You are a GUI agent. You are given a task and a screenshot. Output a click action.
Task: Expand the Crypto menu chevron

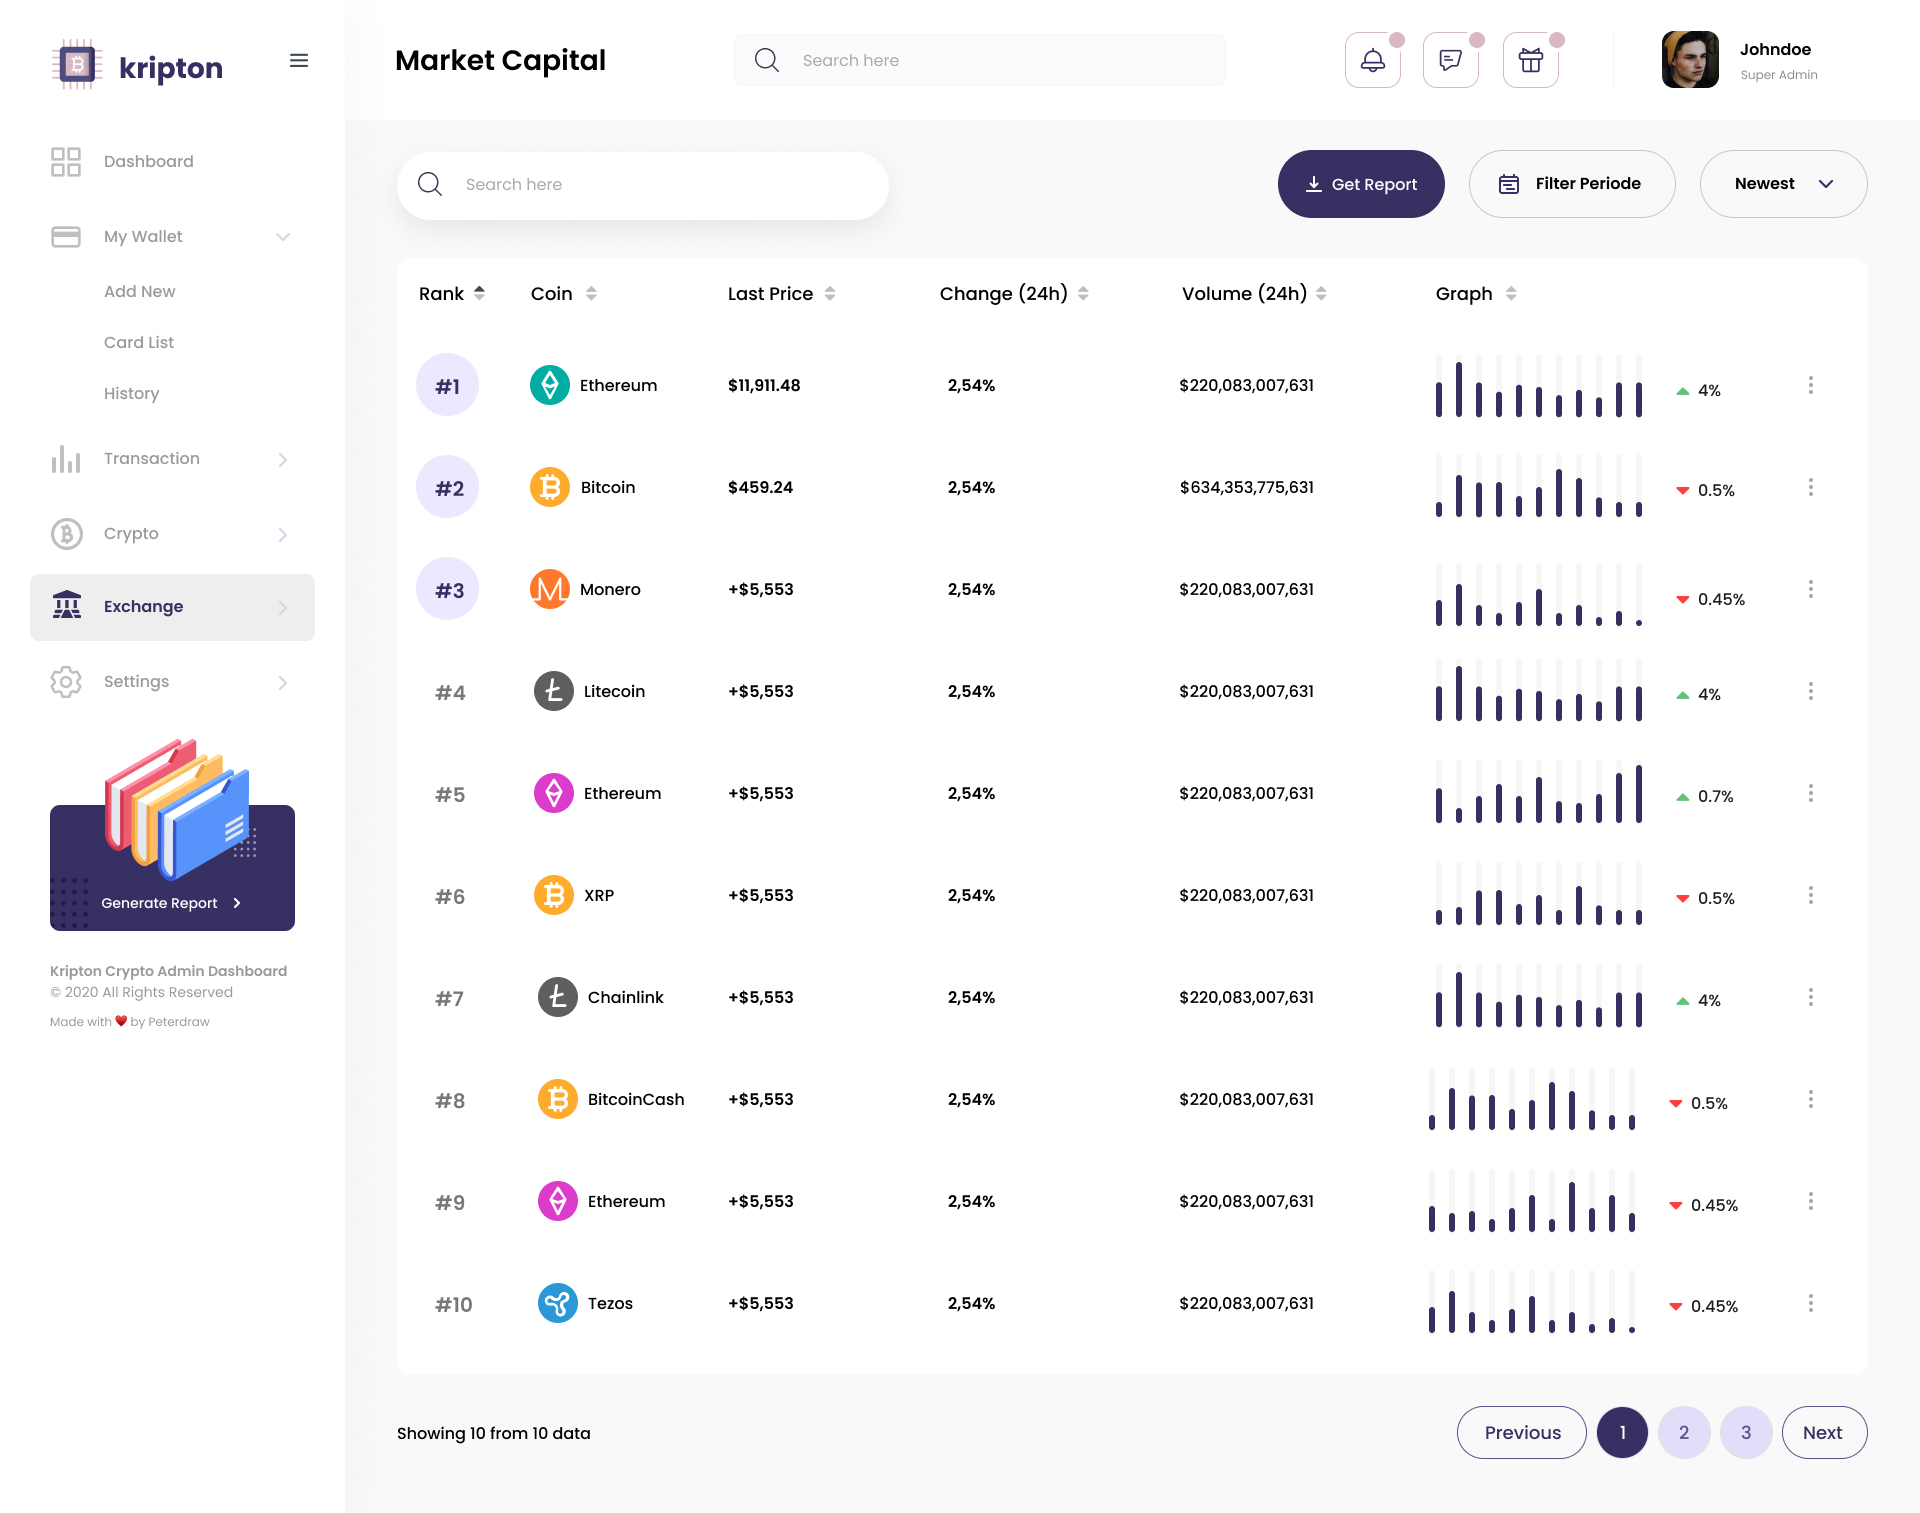tap(283, 535)
